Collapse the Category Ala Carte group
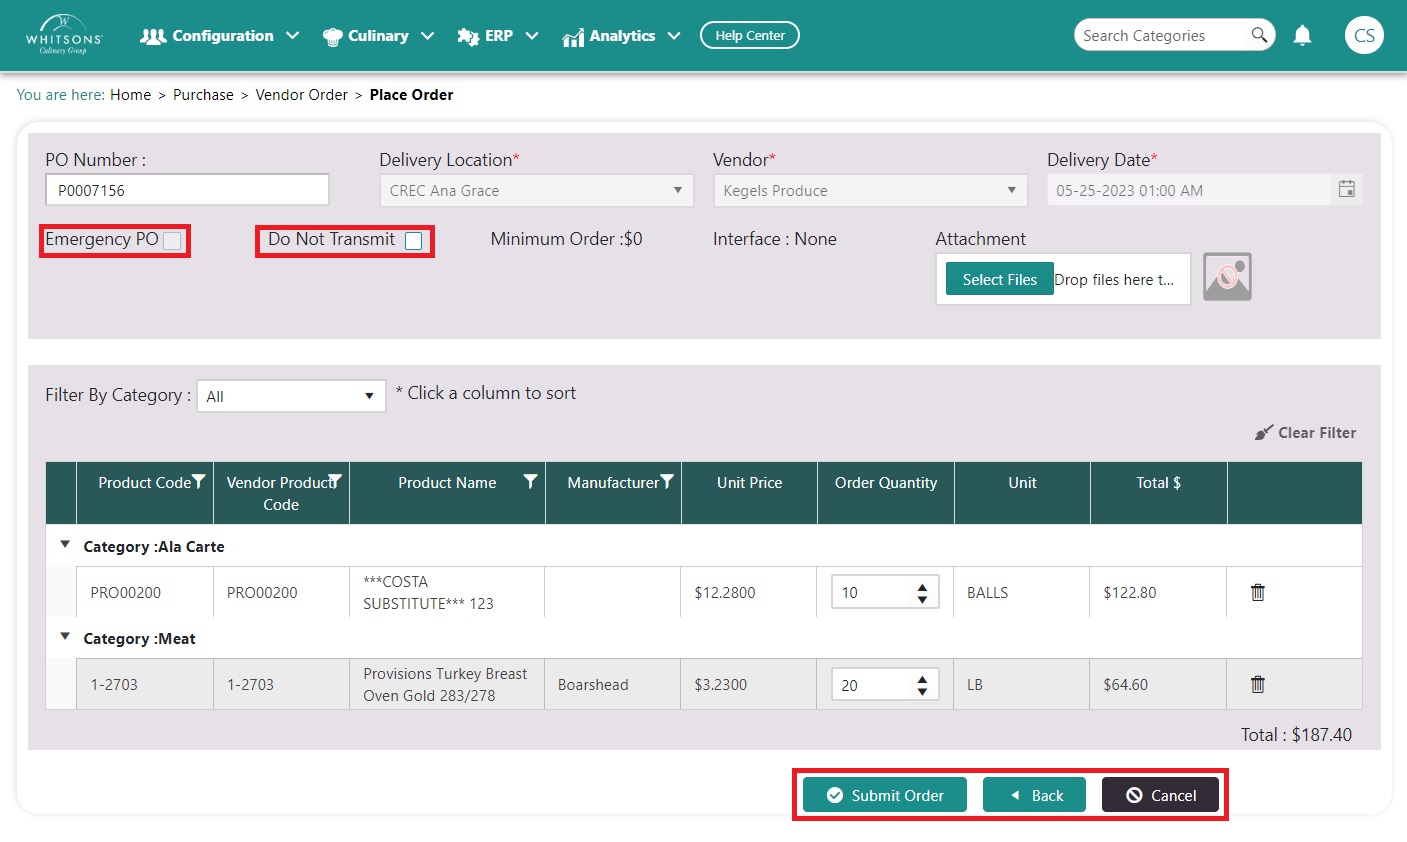Screen dimensions: 1407x842 pos(65,545)
